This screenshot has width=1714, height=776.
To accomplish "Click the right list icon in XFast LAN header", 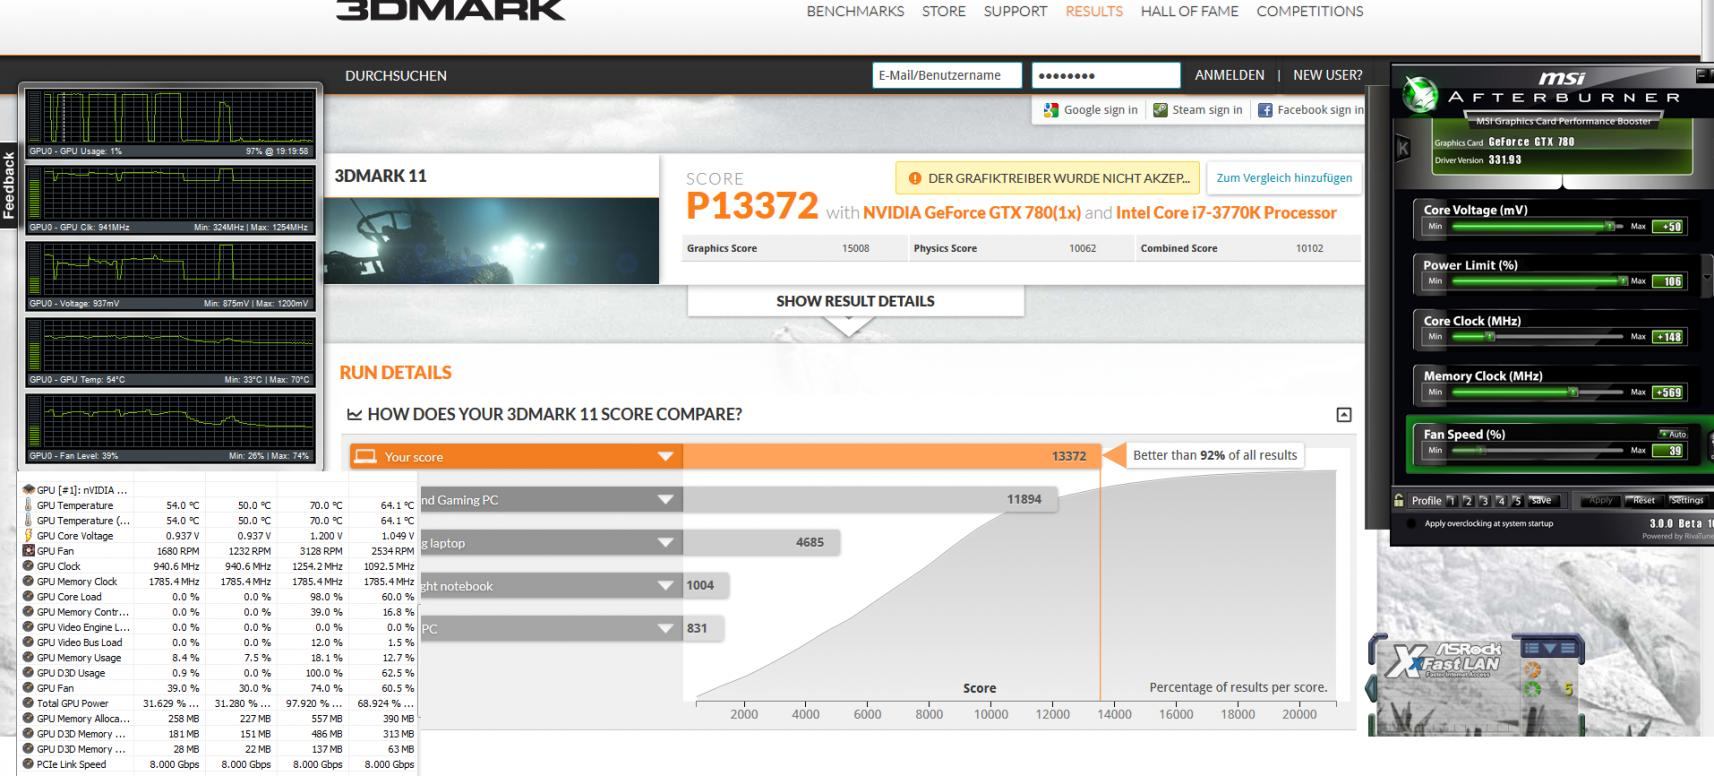I will [x=1568, y=648].
